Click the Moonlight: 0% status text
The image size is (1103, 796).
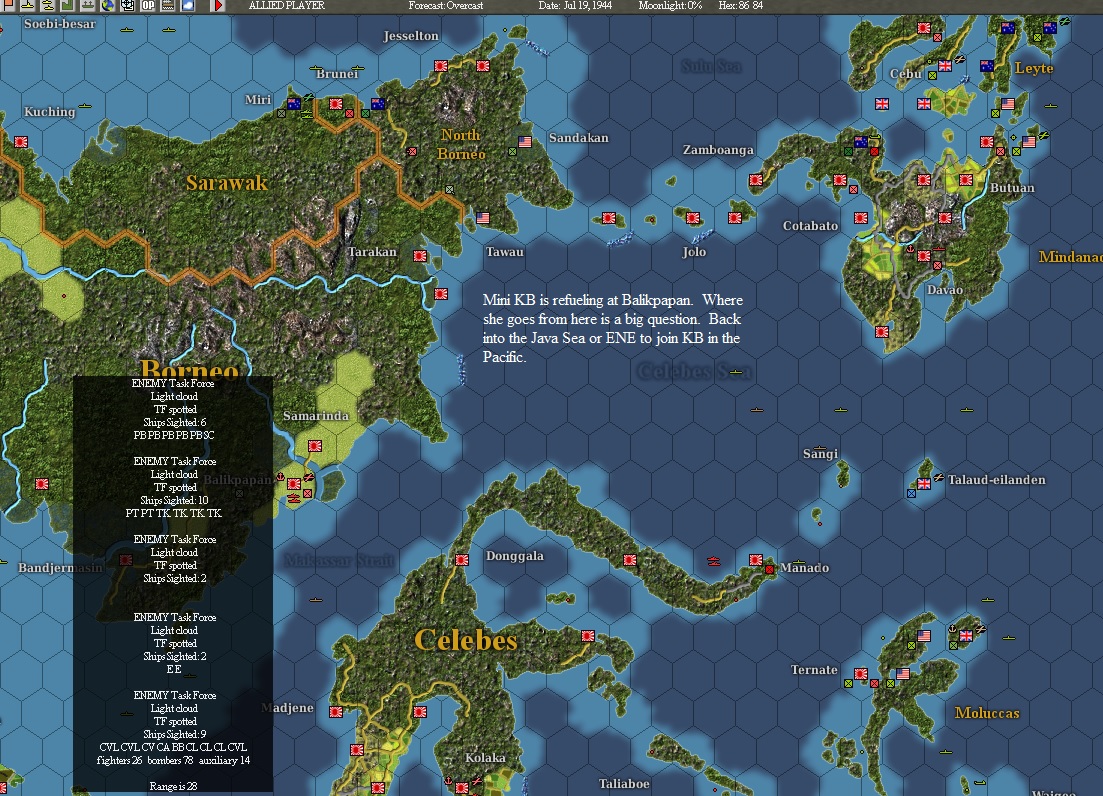pos(670,5)
